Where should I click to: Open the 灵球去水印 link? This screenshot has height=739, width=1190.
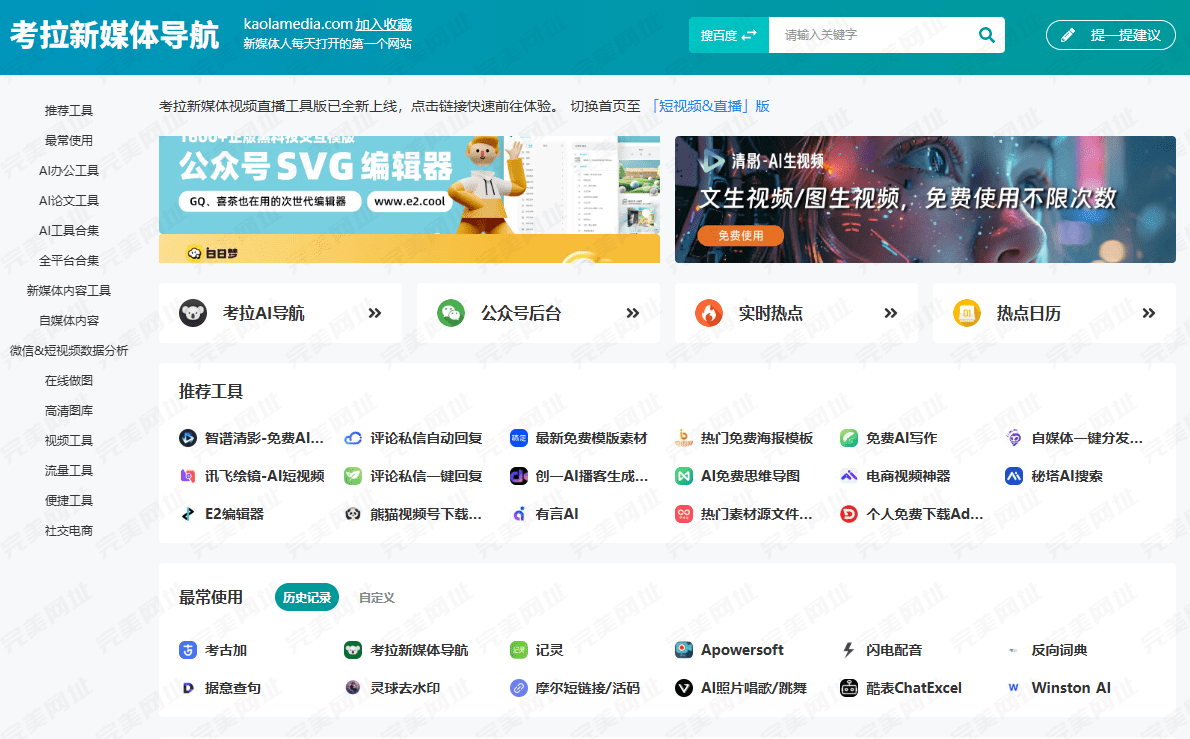405,687
